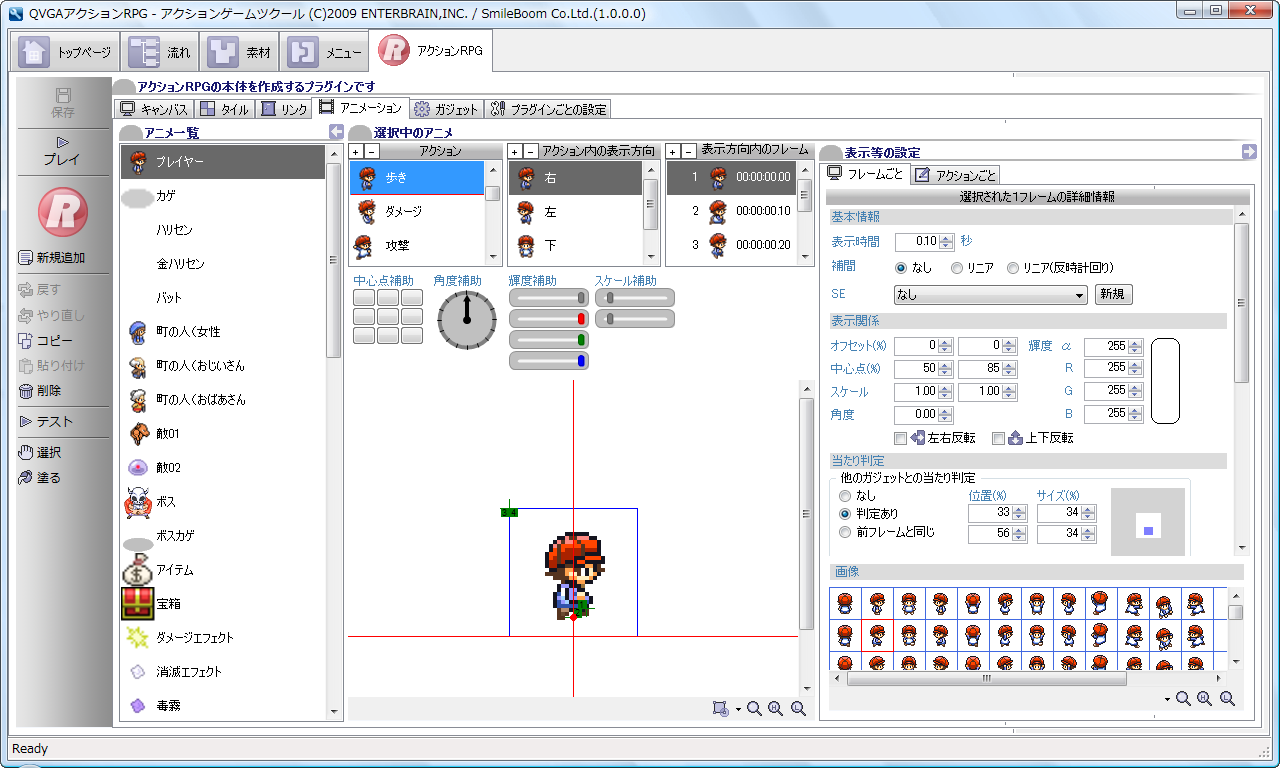Click the 角度補助 angle dial

click(x=467, y=321)
